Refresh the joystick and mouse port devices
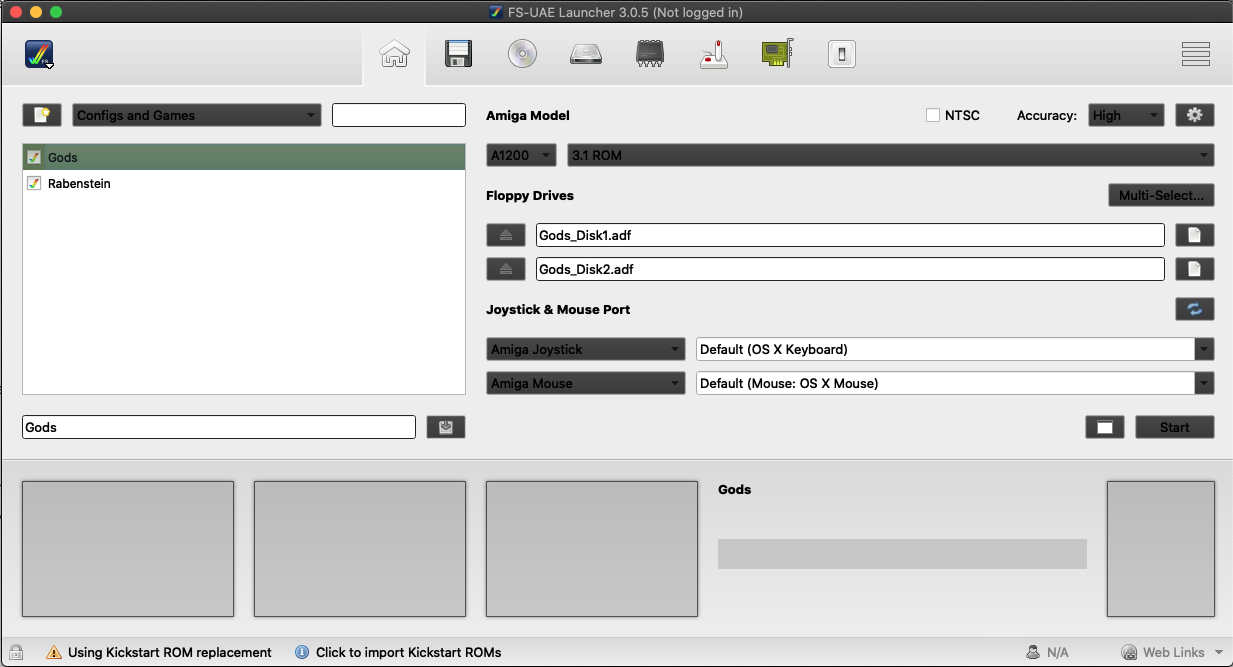Screen dimensions: 1233x667 (1194, 309)
